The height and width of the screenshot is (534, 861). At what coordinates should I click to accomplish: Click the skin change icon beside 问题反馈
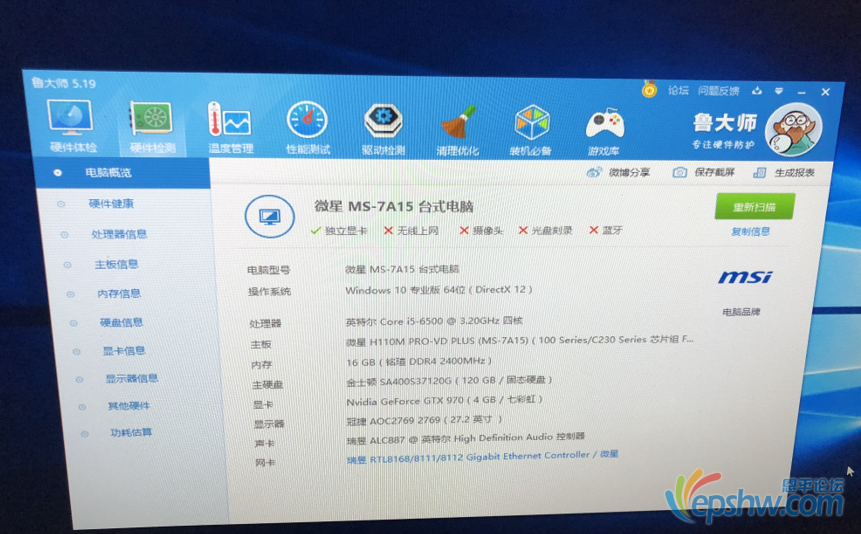(757, 91)
